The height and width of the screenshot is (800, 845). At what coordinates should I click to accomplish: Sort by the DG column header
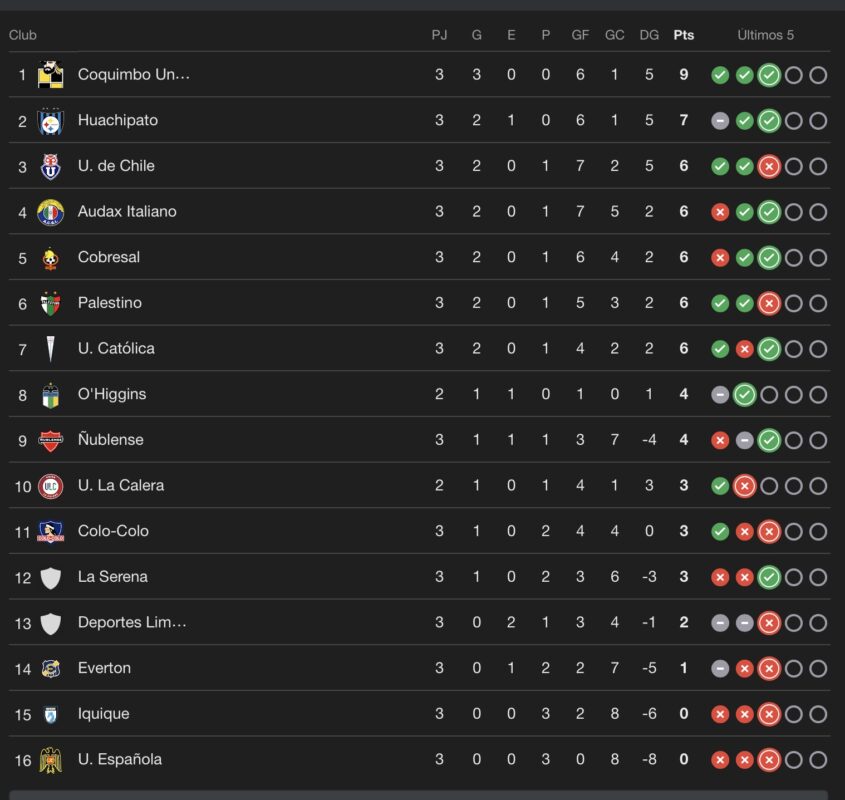pos(649,35)
